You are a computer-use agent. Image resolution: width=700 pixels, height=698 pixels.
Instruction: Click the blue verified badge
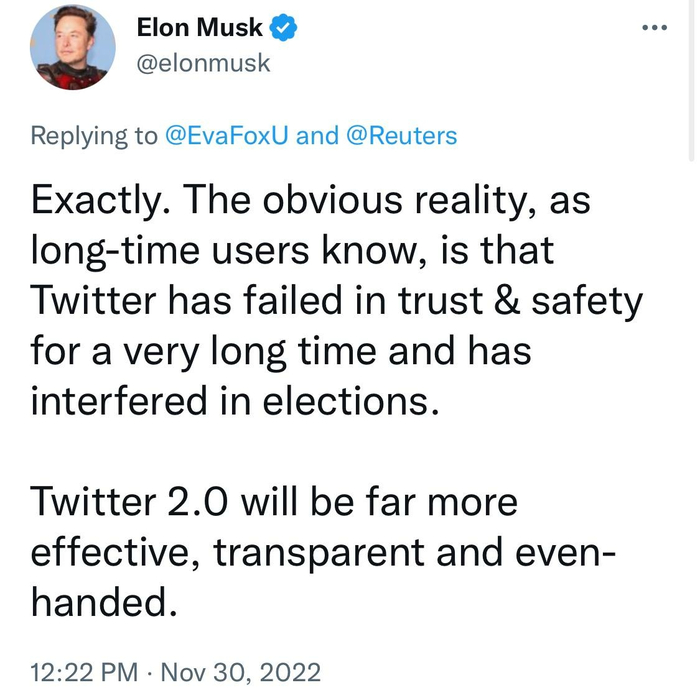click(x=284, y=29)
